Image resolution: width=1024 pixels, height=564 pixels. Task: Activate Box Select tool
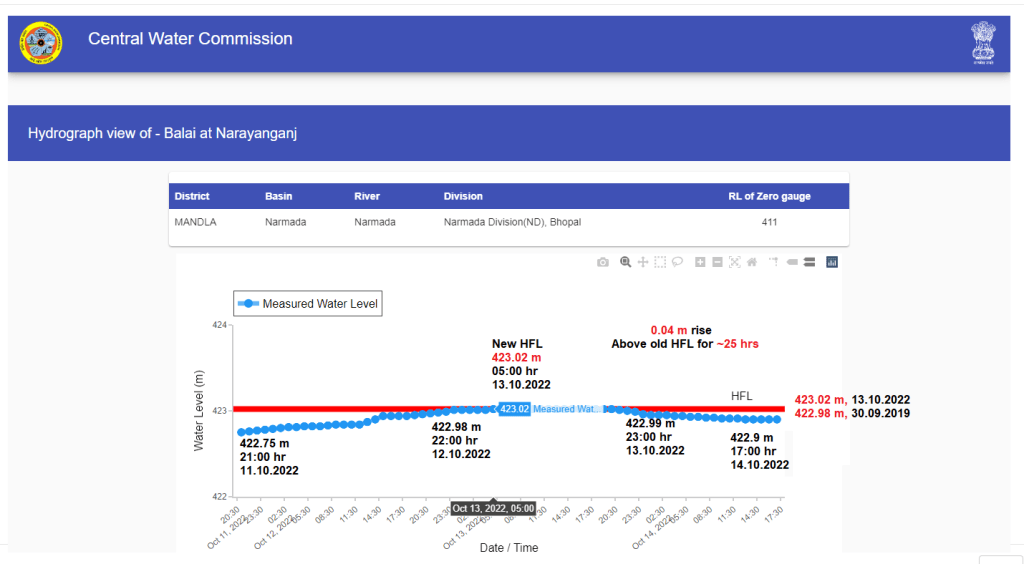[x=660, y=262]
